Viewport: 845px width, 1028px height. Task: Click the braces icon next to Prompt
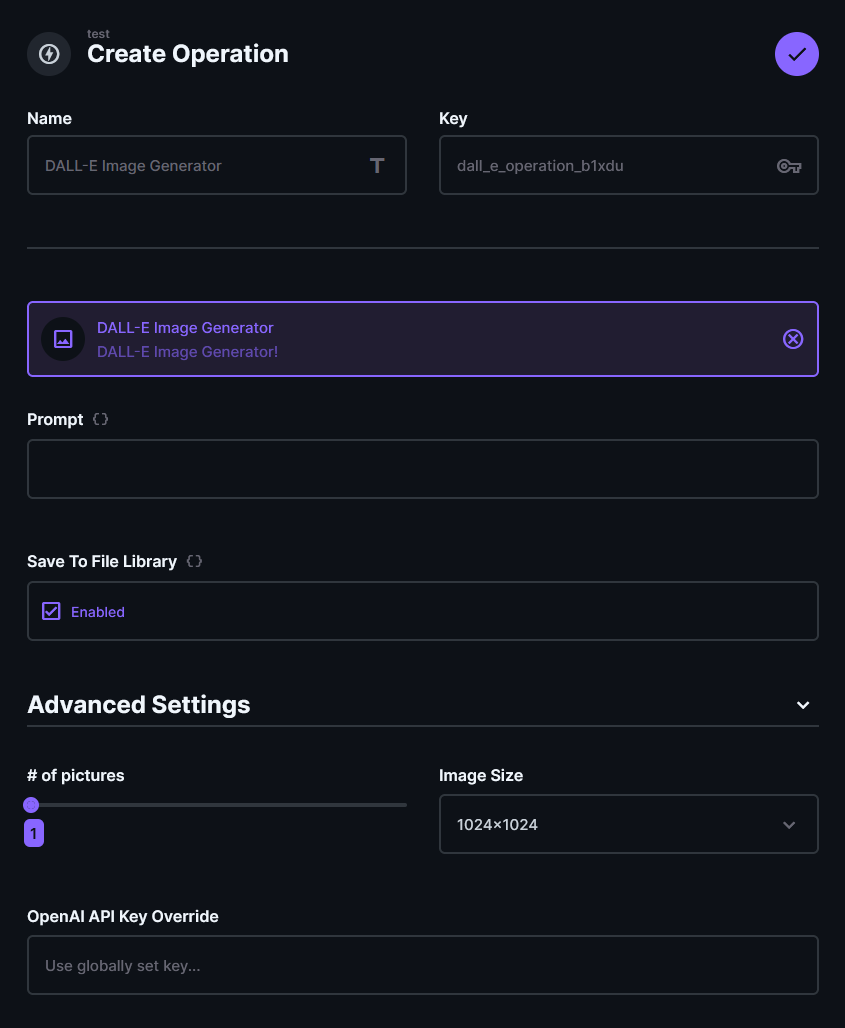100,419
